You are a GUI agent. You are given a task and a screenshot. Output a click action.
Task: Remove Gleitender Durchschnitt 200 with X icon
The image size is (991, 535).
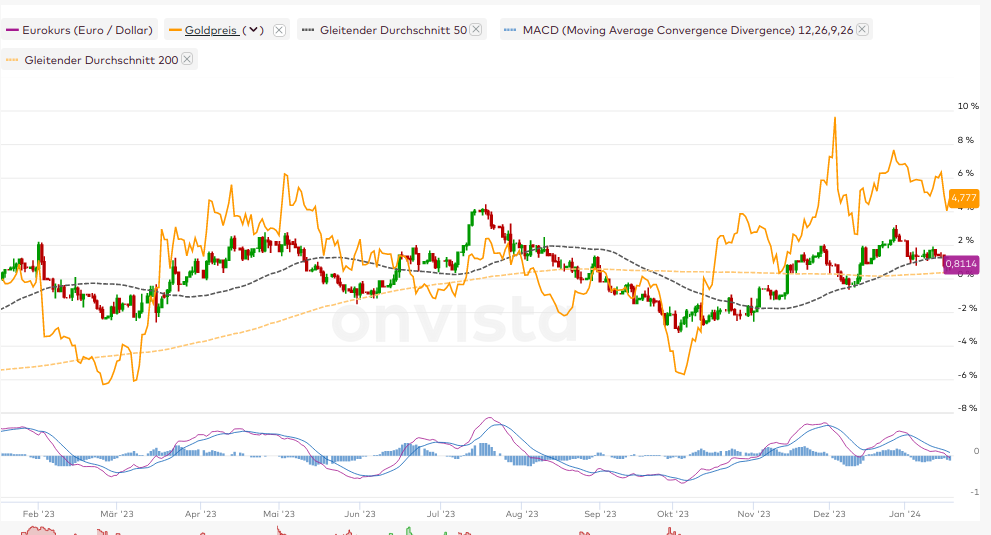[188, 60]
